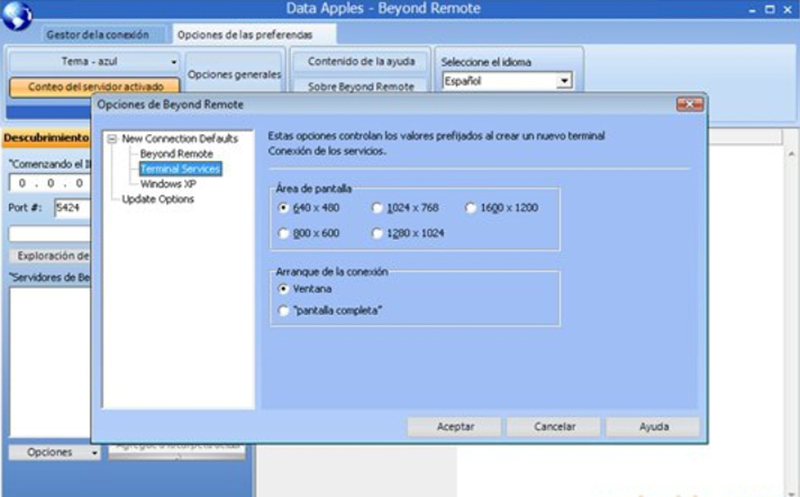
Task: Click the empty field below Port #
Action: coord(50,234)
